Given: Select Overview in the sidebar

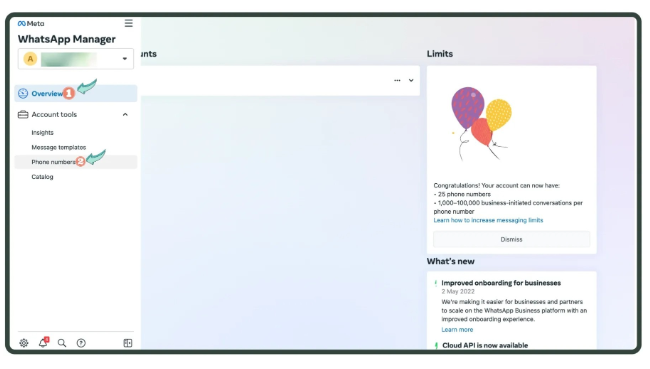Looking at the screenshot, I should 75,93.
